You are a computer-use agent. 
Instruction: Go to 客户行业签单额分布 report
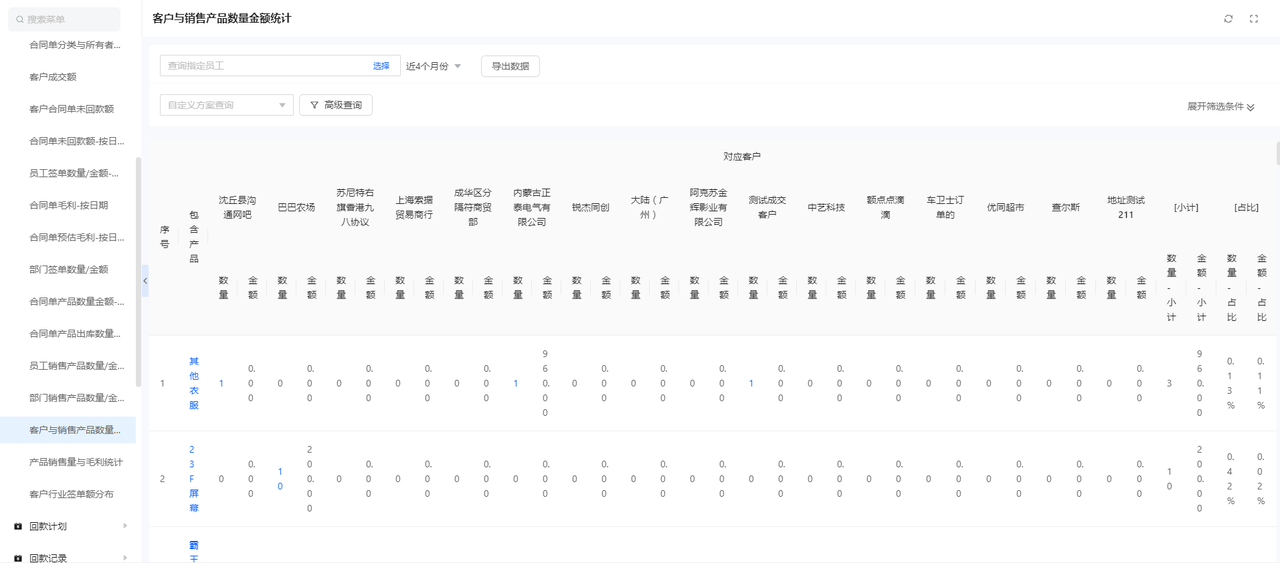[x=72, y=494]
